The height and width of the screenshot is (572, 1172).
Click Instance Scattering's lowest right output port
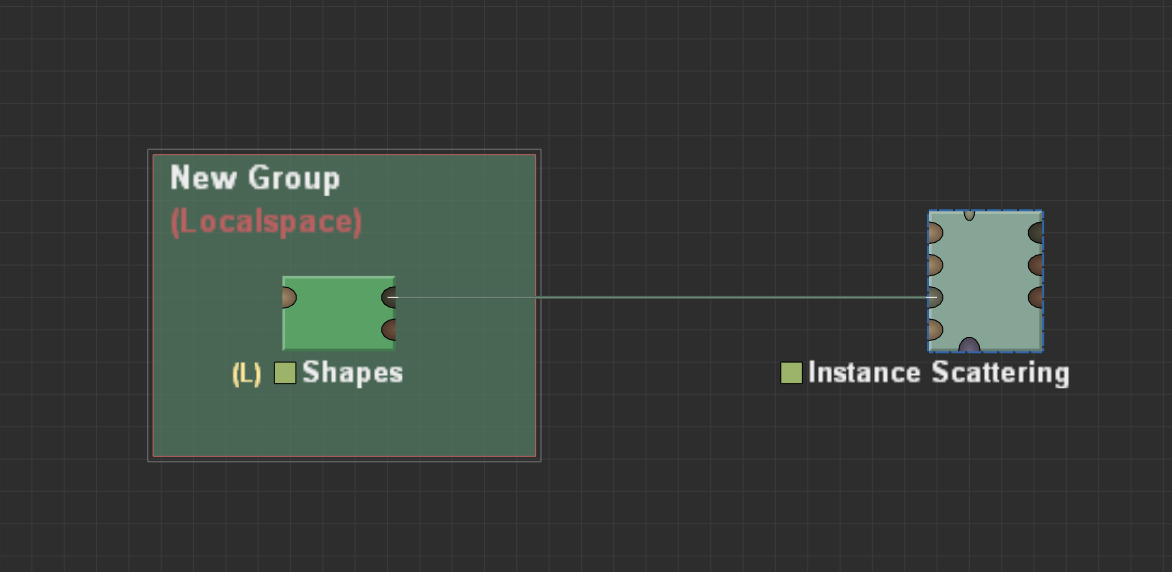[1036, 297]
